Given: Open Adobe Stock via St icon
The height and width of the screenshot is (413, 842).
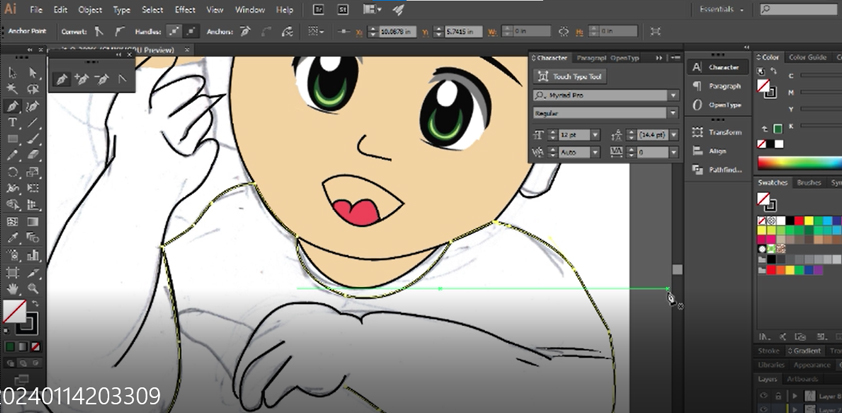Looking at the screenshot, I should coord(343,10).
